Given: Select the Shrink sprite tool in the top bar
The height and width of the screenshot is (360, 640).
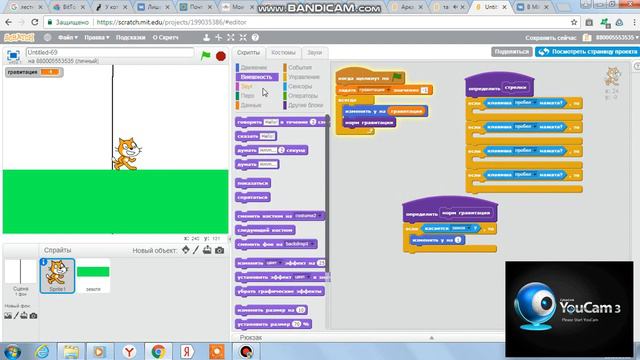Looking at the screenshot, I should (x=243, y=38).
